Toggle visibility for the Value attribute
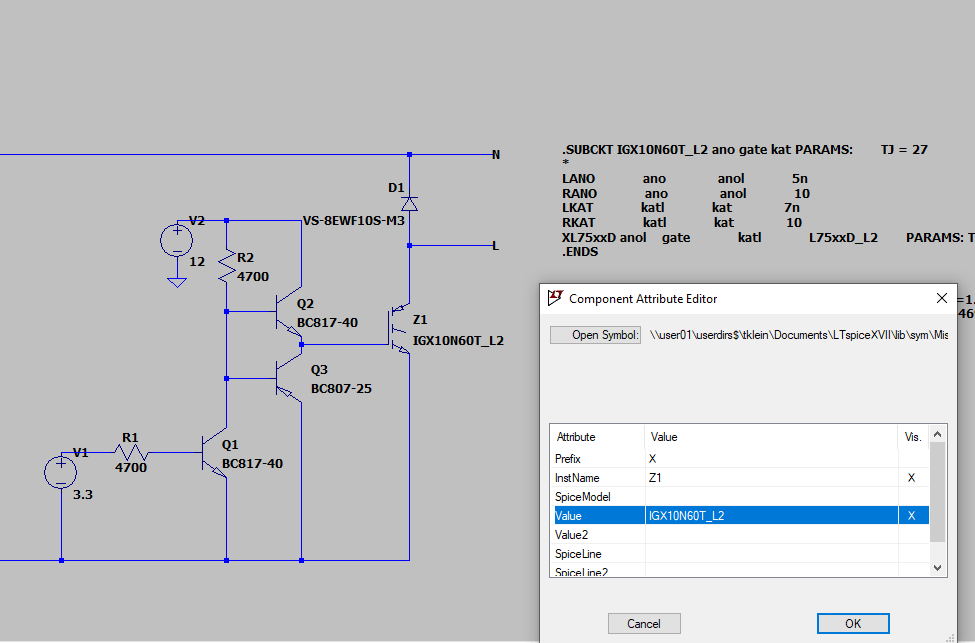Screen dimensions: 975x643 pyautogui.click(x=913, y=515)
